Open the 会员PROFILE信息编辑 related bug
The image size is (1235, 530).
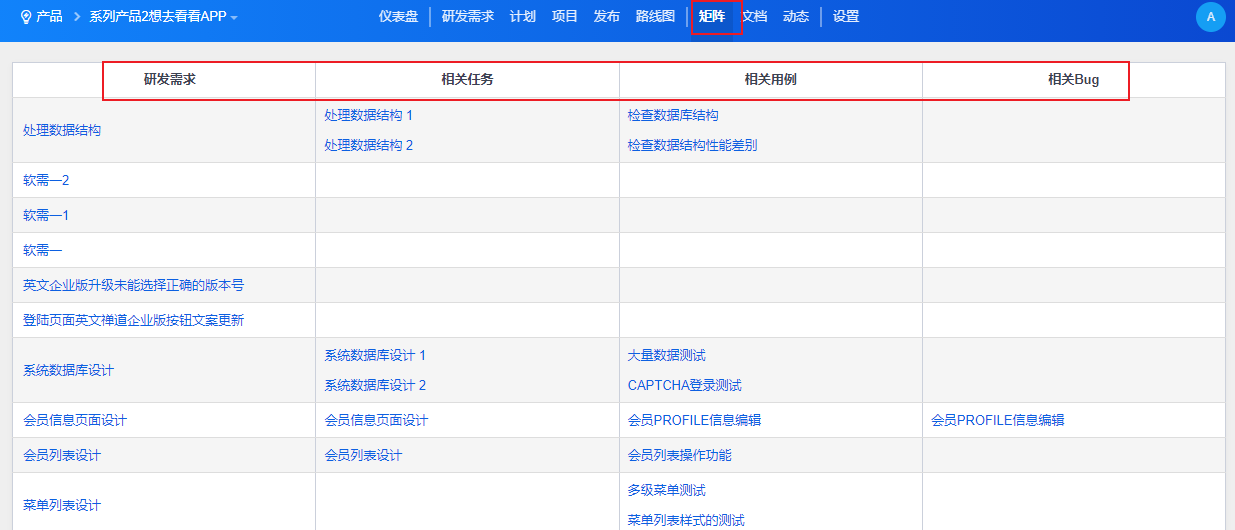(997, 420)
